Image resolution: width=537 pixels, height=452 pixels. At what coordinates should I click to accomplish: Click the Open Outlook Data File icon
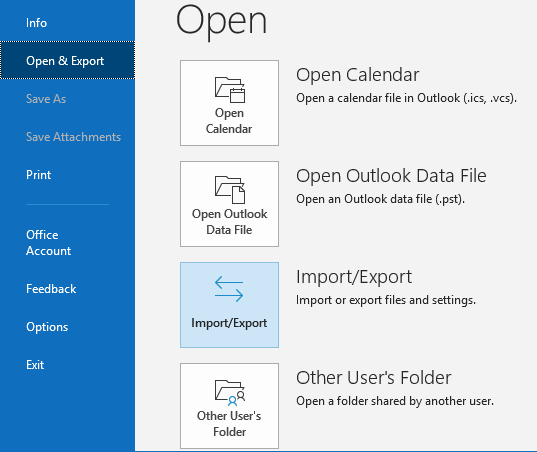click(x=230, y=190)
